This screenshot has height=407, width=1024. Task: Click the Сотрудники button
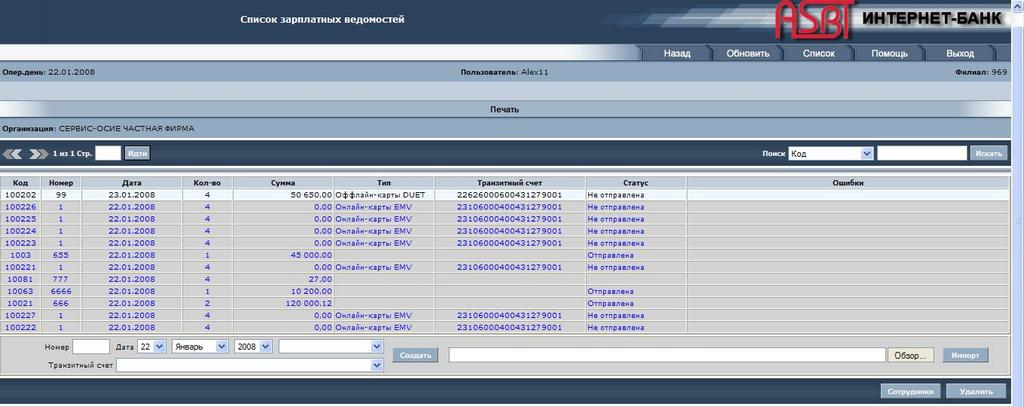[x=909, y=392]
